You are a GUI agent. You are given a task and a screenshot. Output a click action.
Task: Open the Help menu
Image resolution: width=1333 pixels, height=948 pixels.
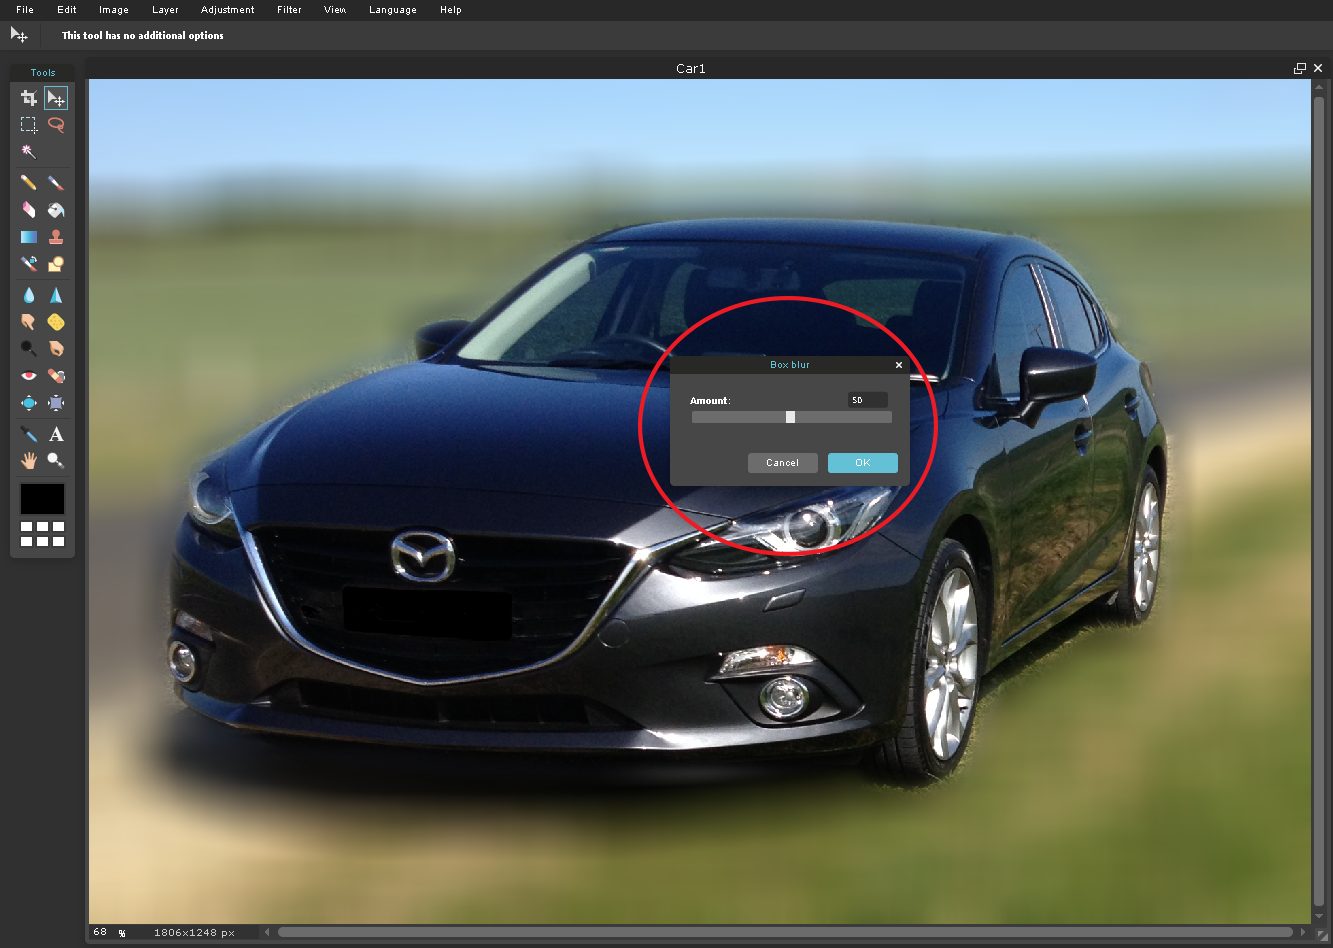tap(451, 10)
